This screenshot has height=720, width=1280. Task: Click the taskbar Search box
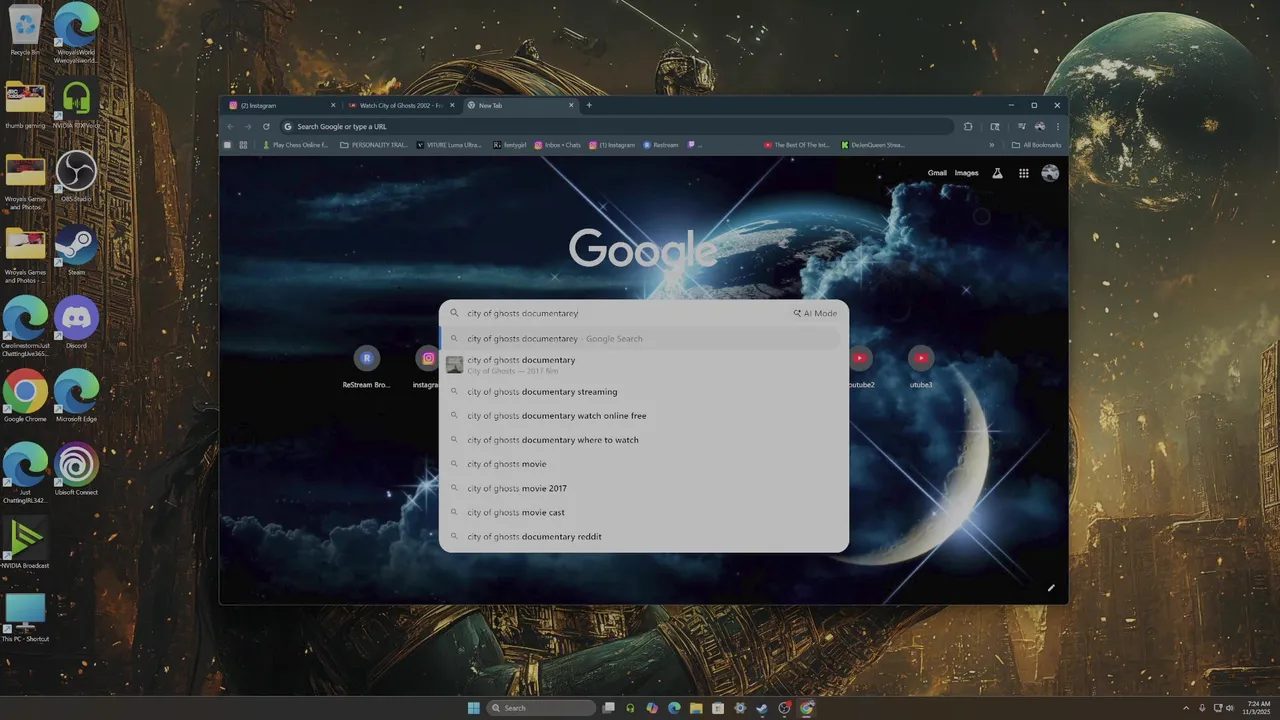pos(539,708)
